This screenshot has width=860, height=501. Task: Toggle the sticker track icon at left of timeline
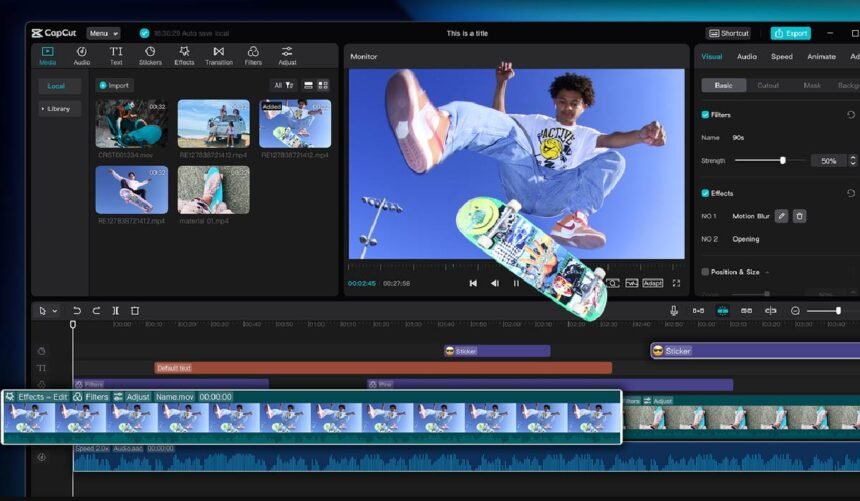click(42, 351)
